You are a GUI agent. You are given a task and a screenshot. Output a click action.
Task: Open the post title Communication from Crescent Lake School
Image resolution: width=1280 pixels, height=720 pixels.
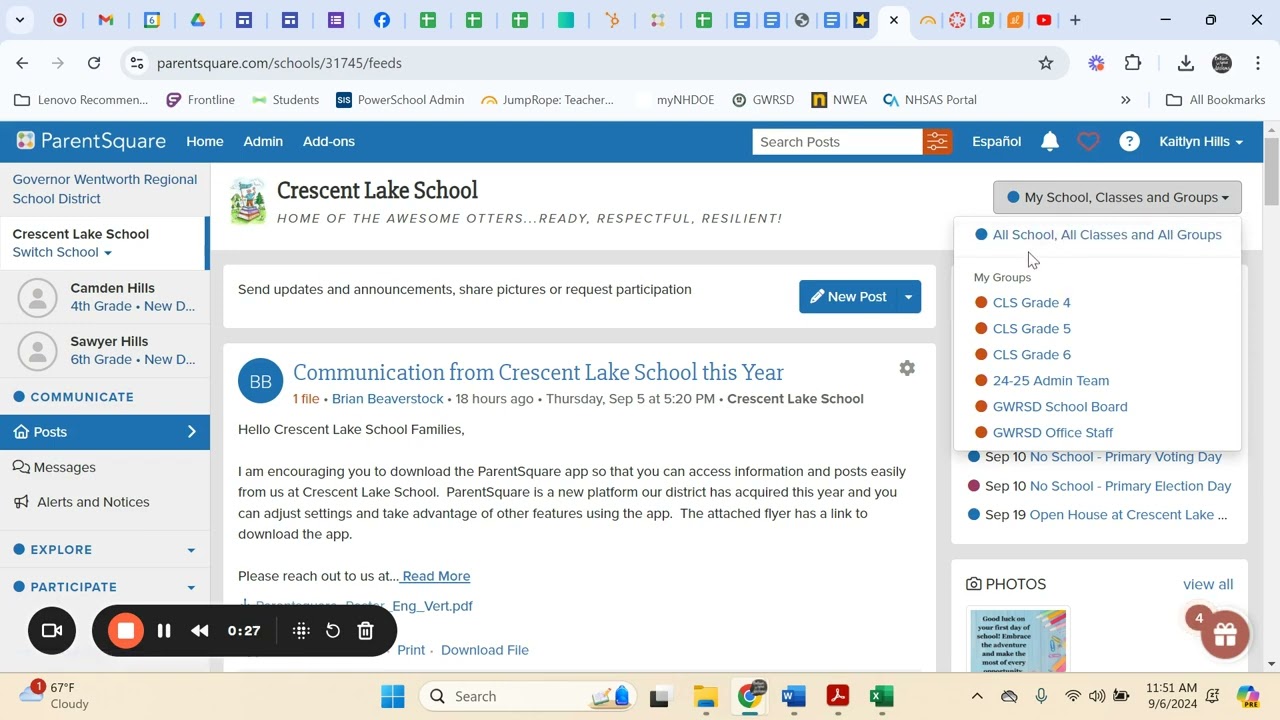tap(538, 372)
